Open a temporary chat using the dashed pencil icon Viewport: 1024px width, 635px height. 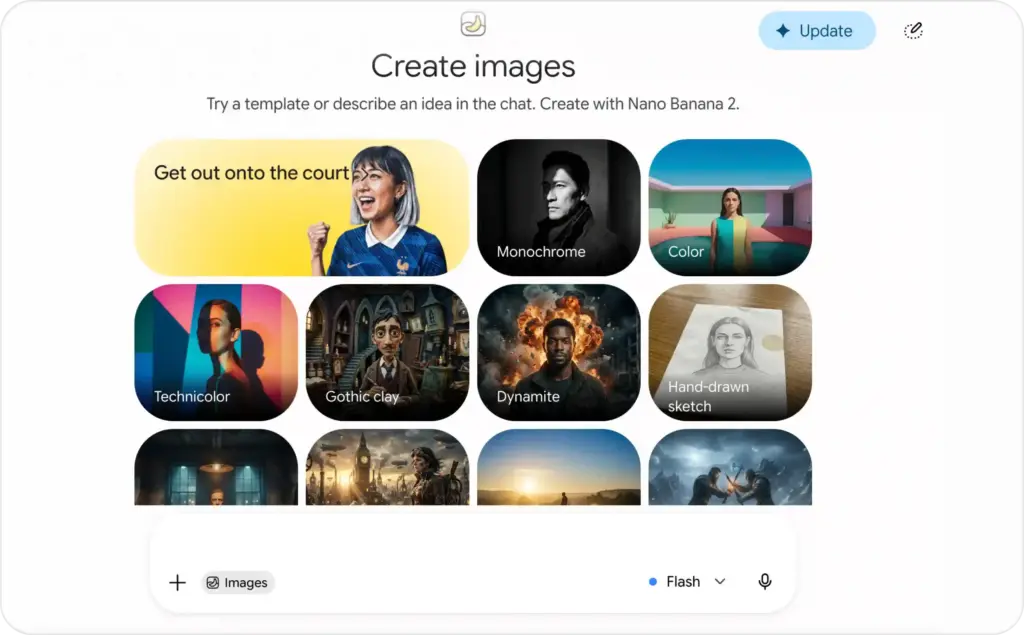click(x=913, y=31)
